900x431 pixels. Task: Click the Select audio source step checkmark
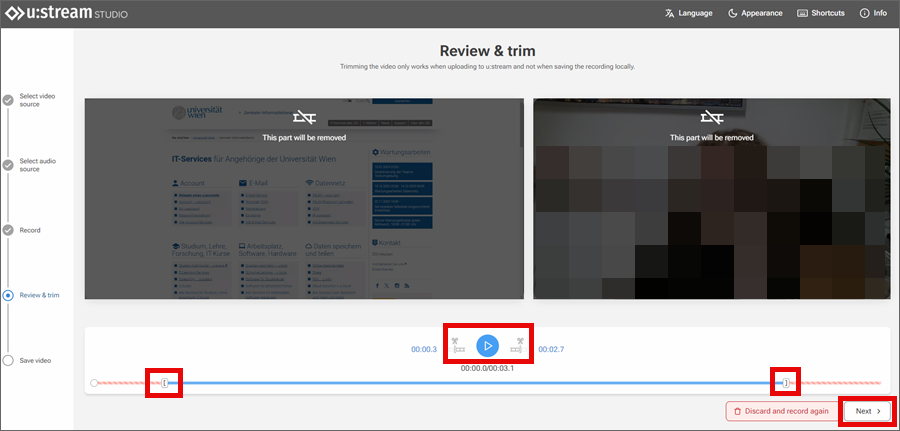click(9, 165)
